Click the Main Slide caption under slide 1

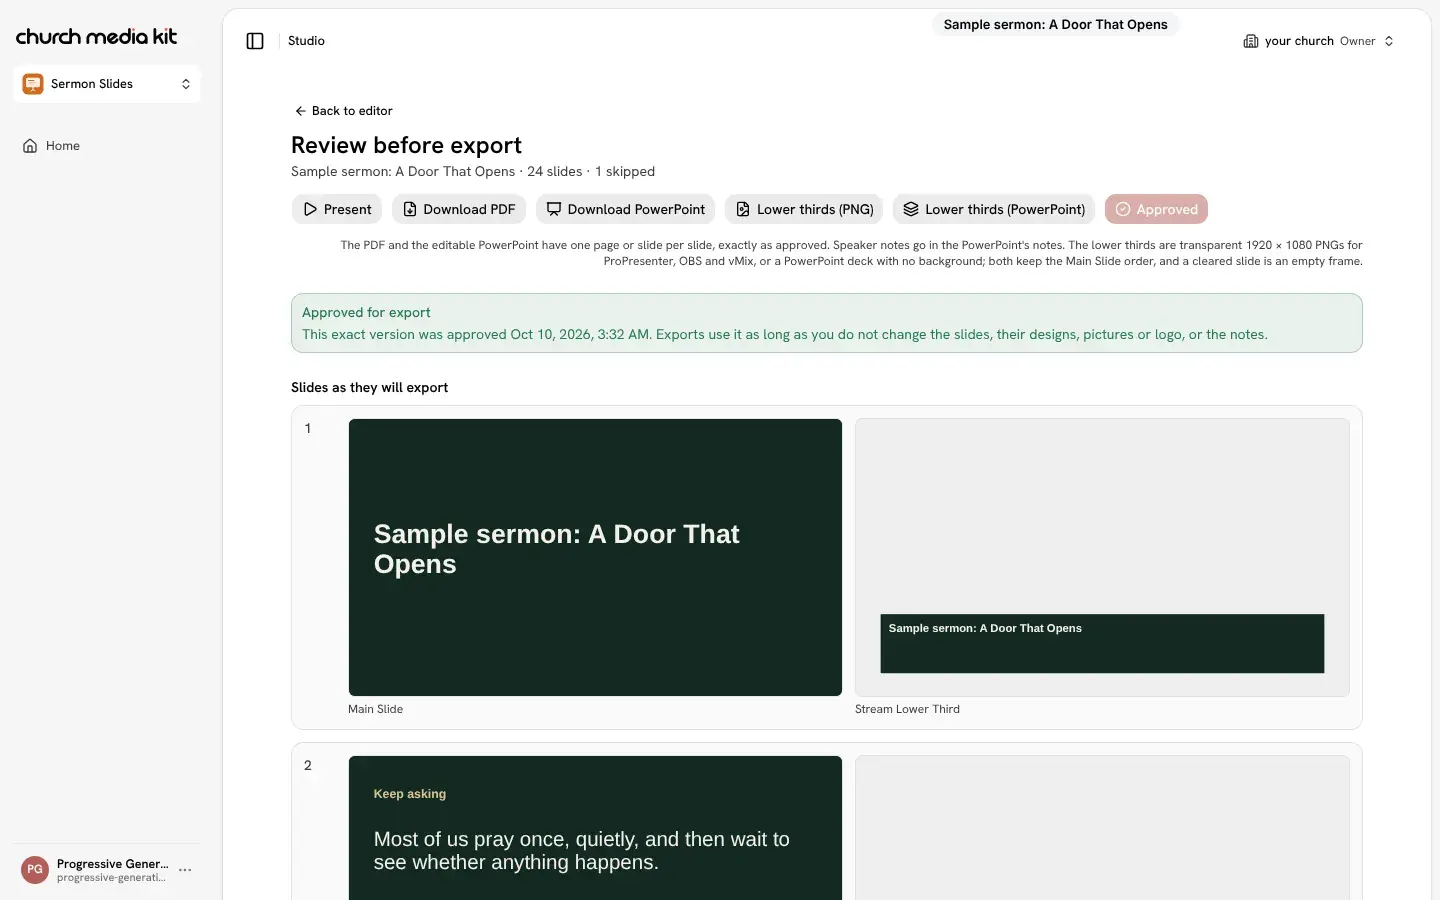click(x=375, y=709)
